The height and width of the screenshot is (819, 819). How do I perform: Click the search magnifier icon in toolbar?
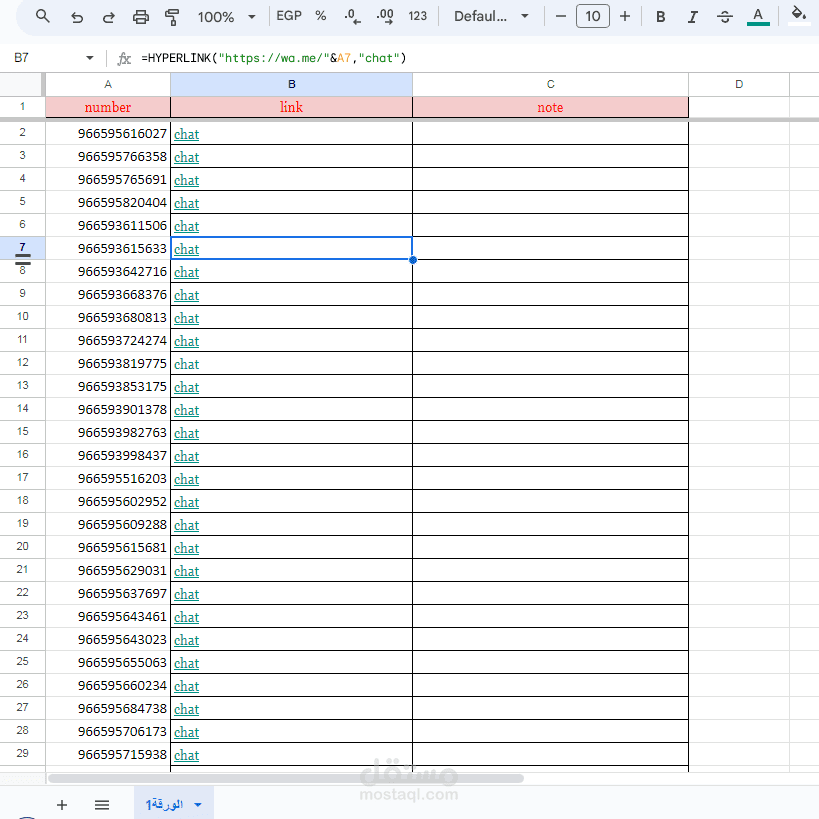(42, 16)
